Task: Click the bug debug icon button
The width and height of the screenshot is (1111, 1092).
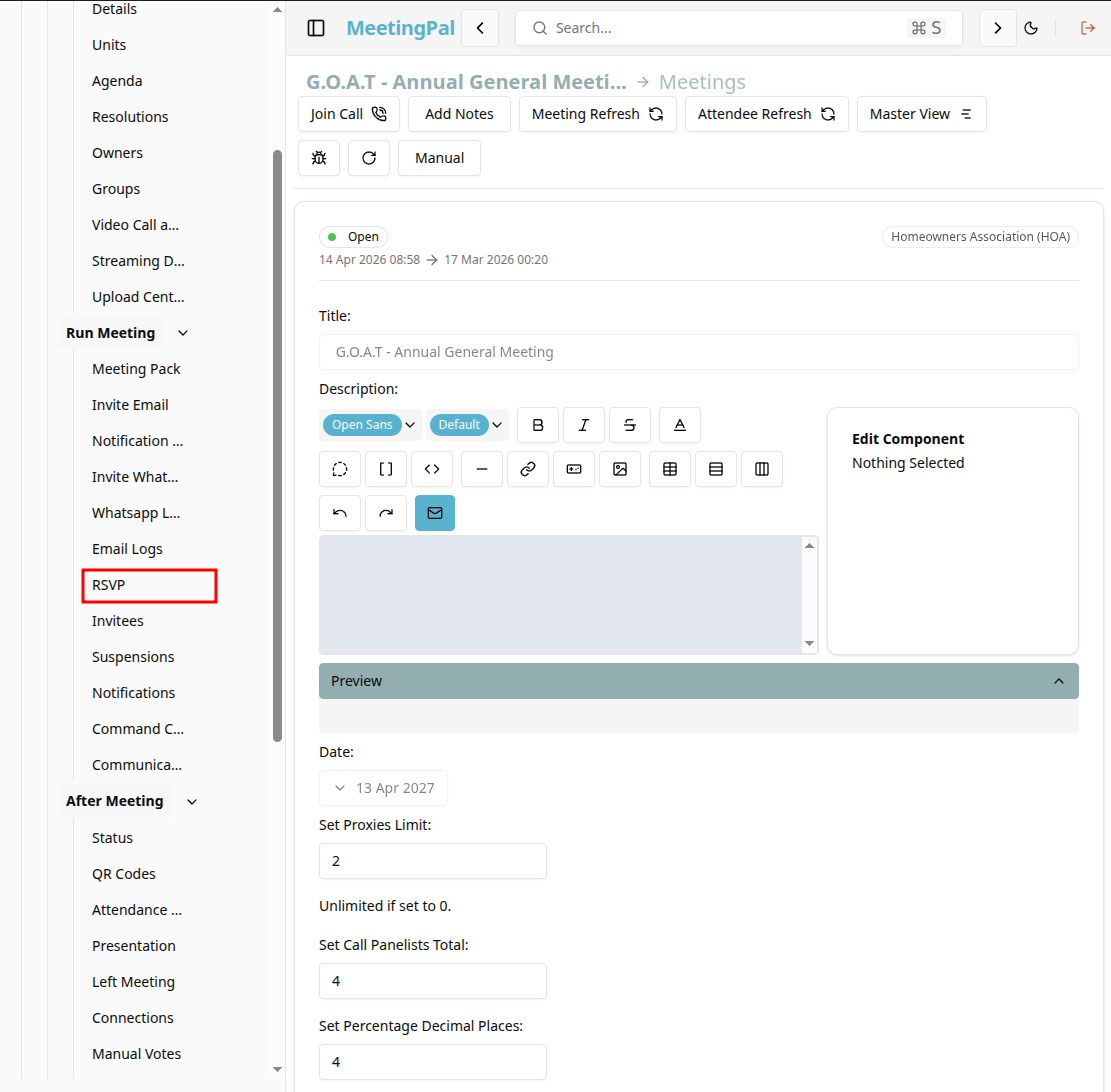Action: coord(319,158)
